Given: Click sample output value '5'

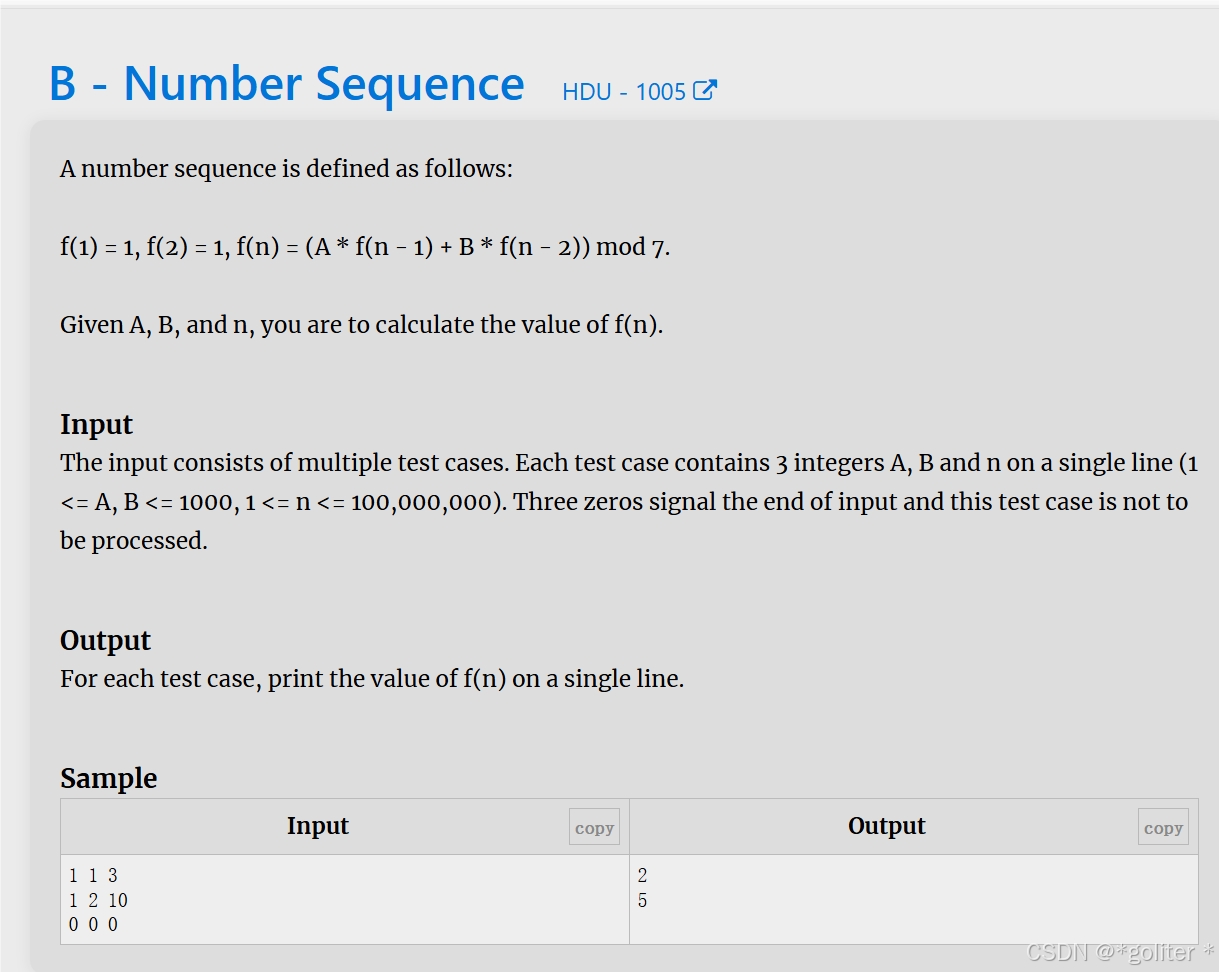Looking at the screenshot, I should click(642, 901).
